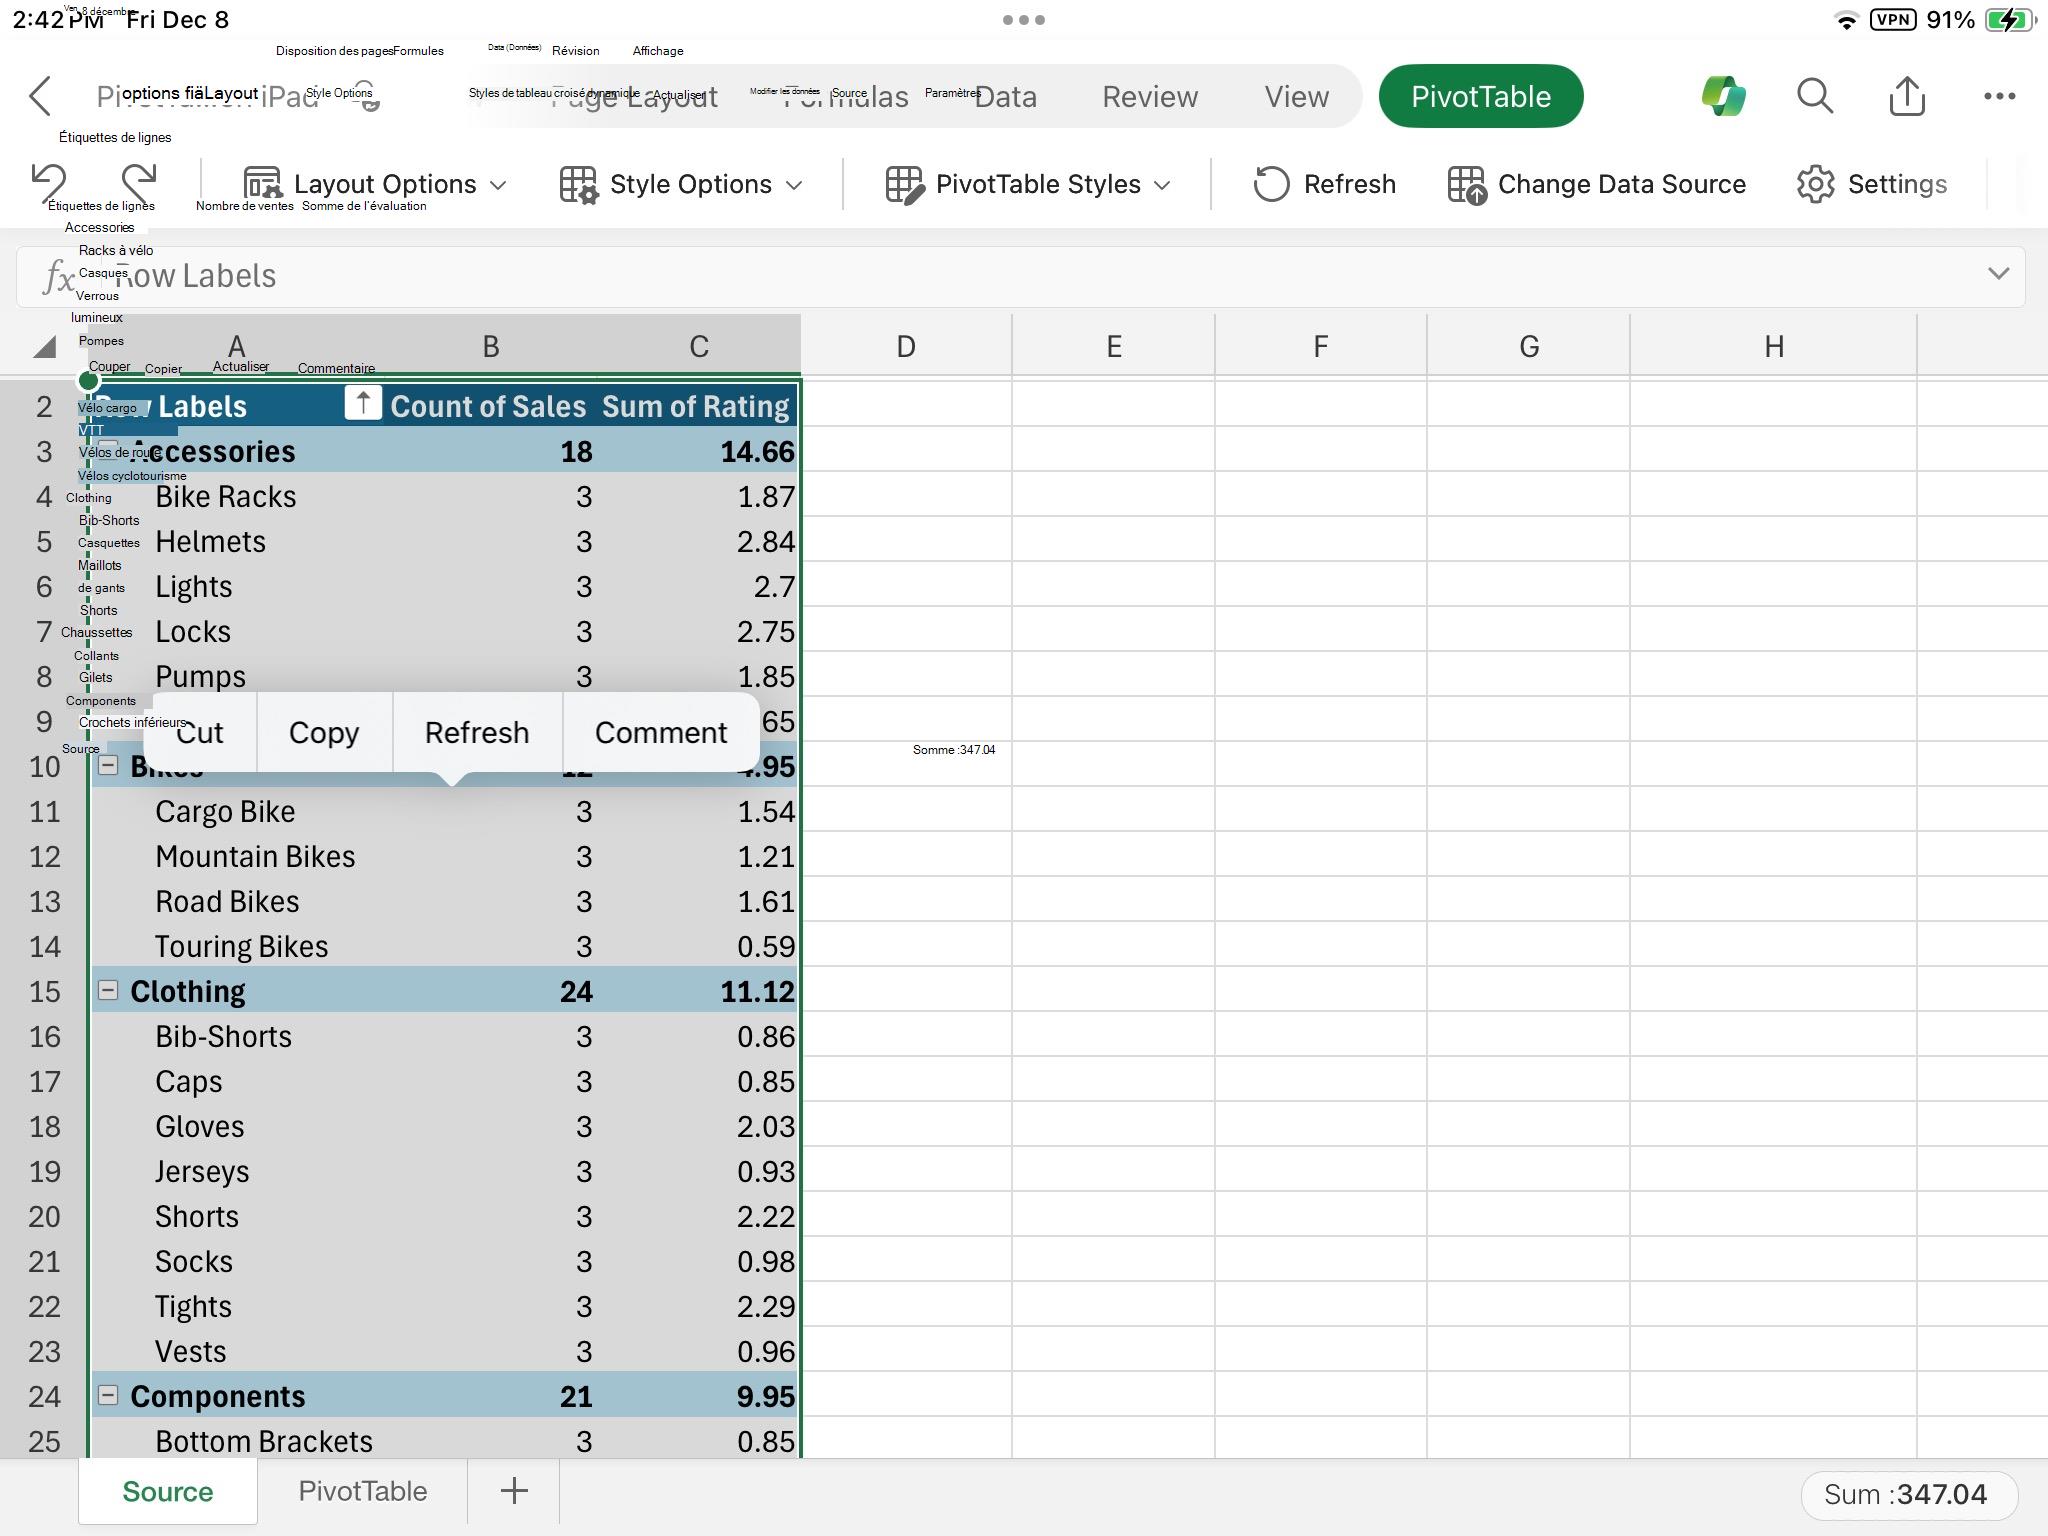Open the three-dot more menu
This screenshot has height=1536, width=2048.
click(1999, 96)
